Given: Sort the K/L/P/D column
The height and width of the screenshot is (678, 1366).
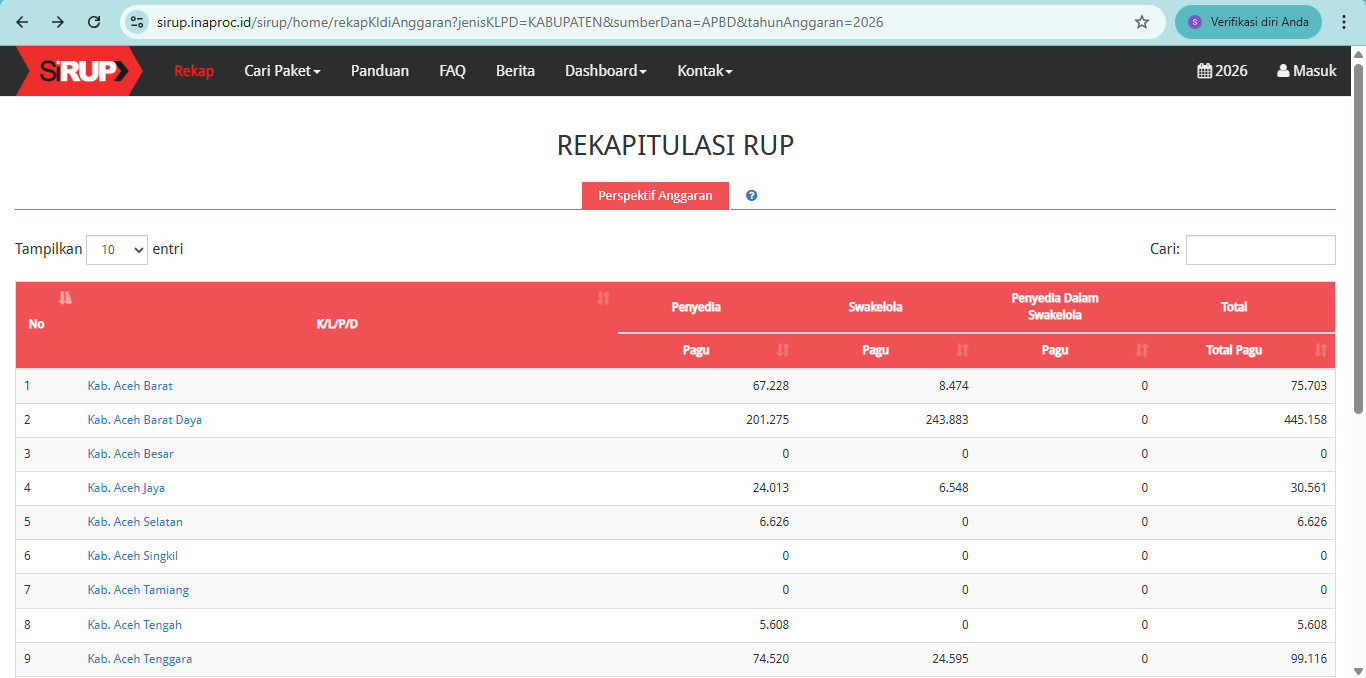Looking at the screenshot, I should click(x=603, y=298).
